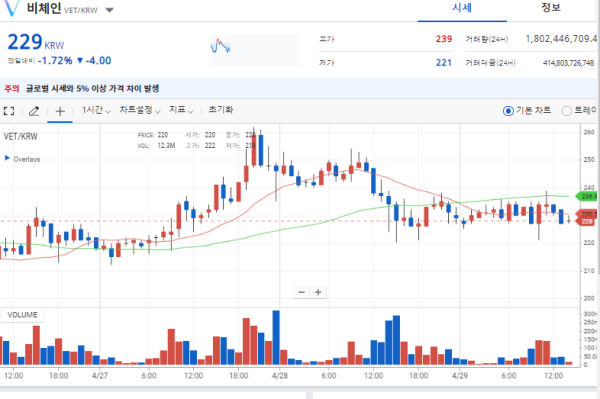Click the 초기화 reset button
The height and width of the screenshot is (399, 600).
coord(220,110)
